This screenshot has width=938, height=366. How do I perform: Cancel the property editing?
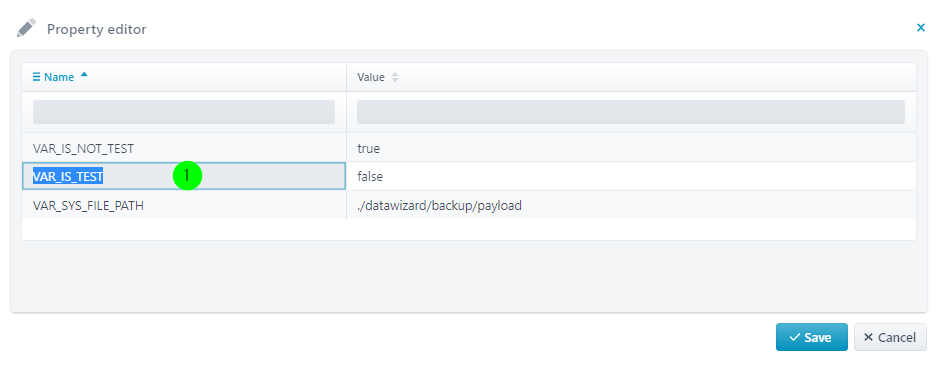coord(890,337)
